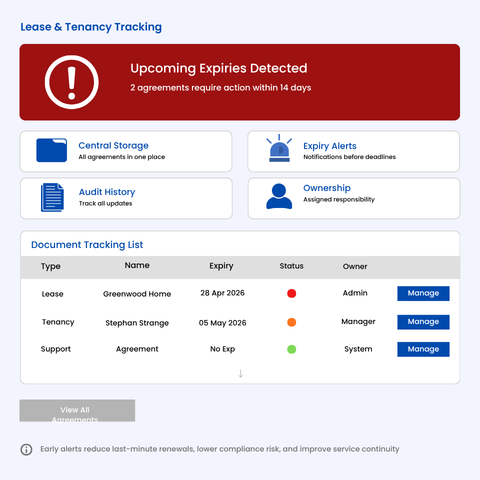
Task: Select the Greenwood Home name cell
Action: (x=137, y=294)
